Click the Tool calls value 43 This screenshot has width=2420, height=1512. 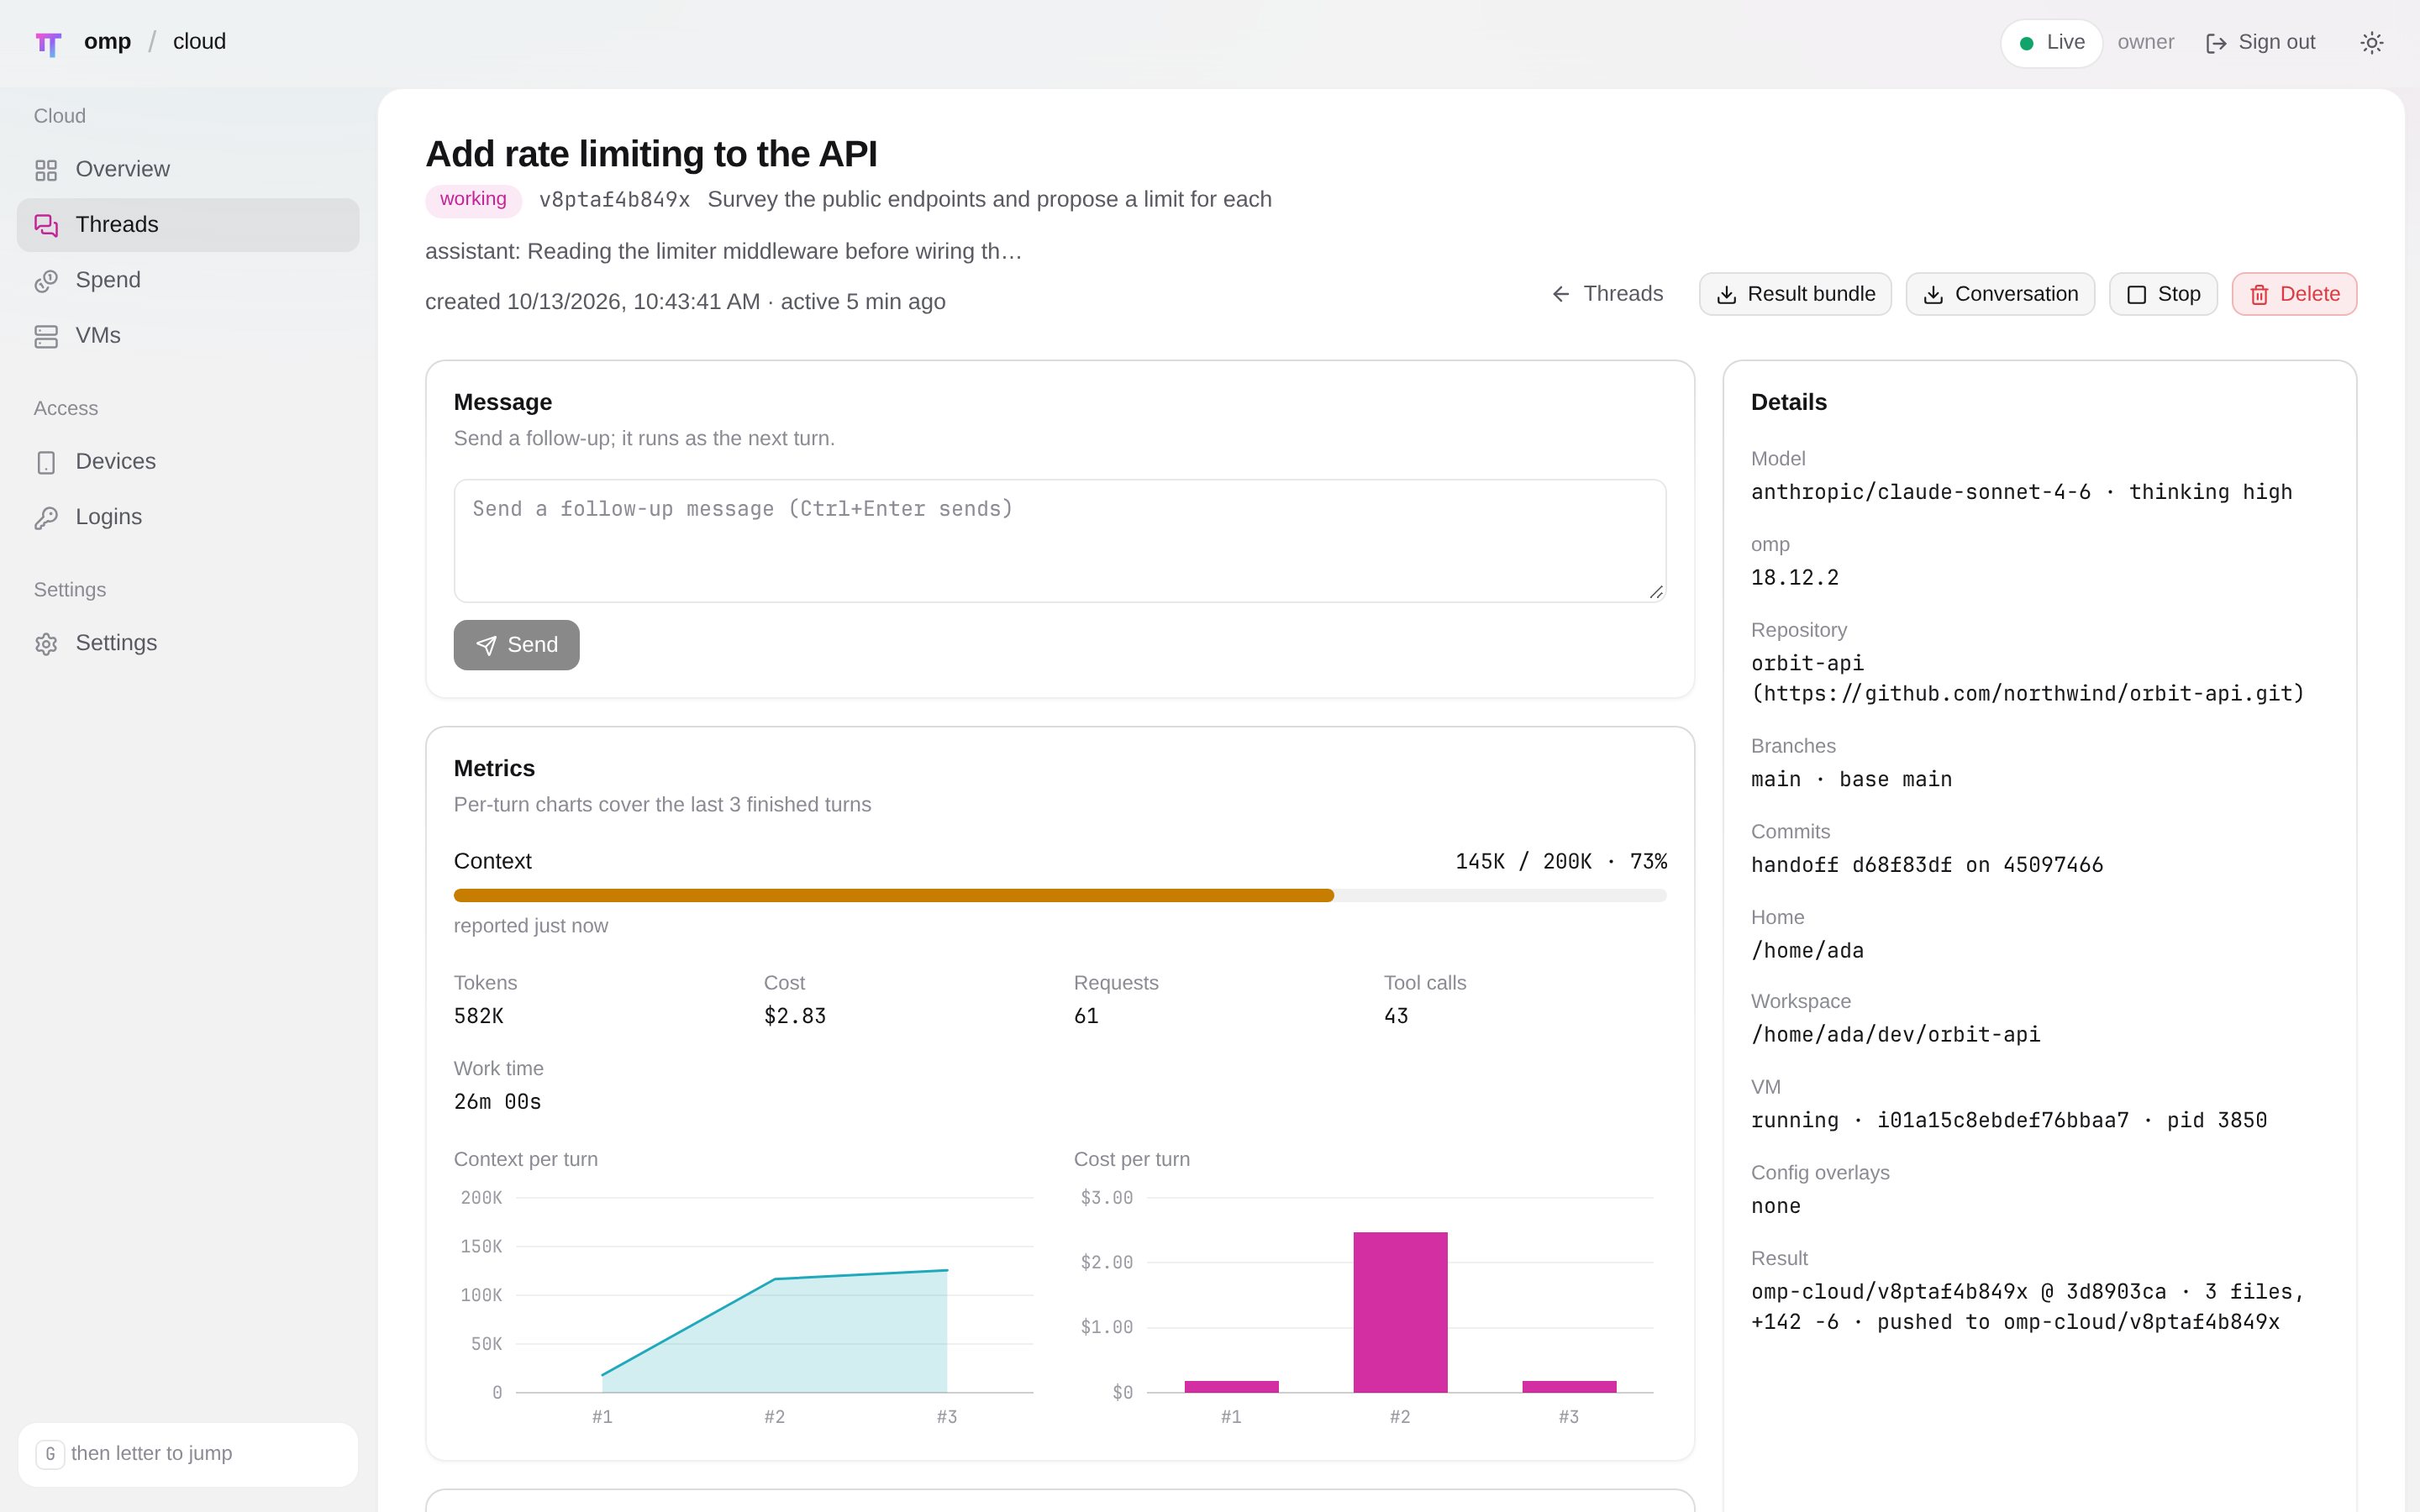click(x=1396, y=1016)
